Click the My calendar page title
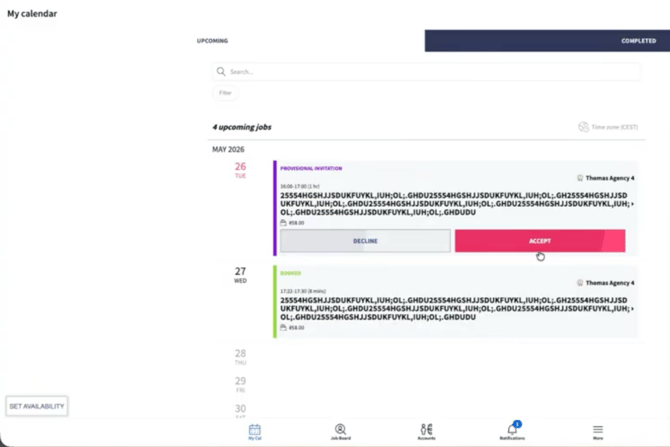This screenshot has width=670, height=447. [32, 14]
